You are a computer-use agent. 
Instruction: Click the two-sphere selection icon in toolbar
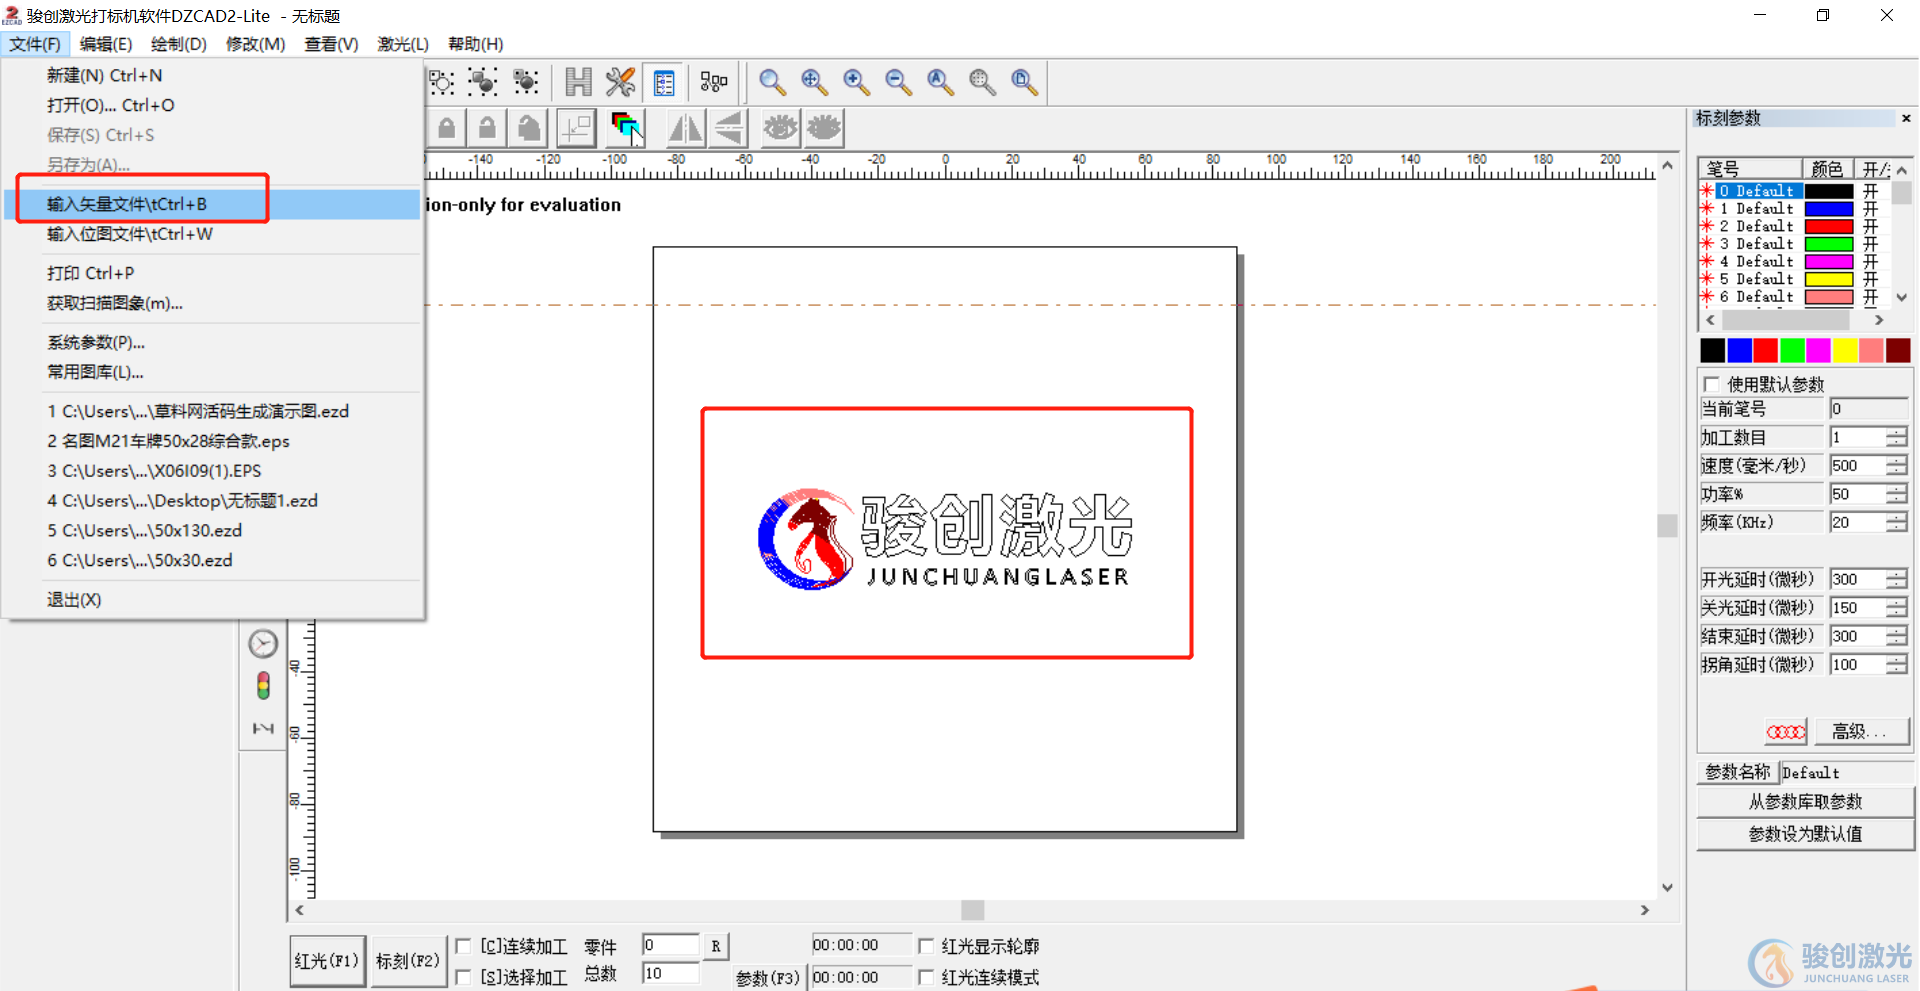click(x=483, y=82)
